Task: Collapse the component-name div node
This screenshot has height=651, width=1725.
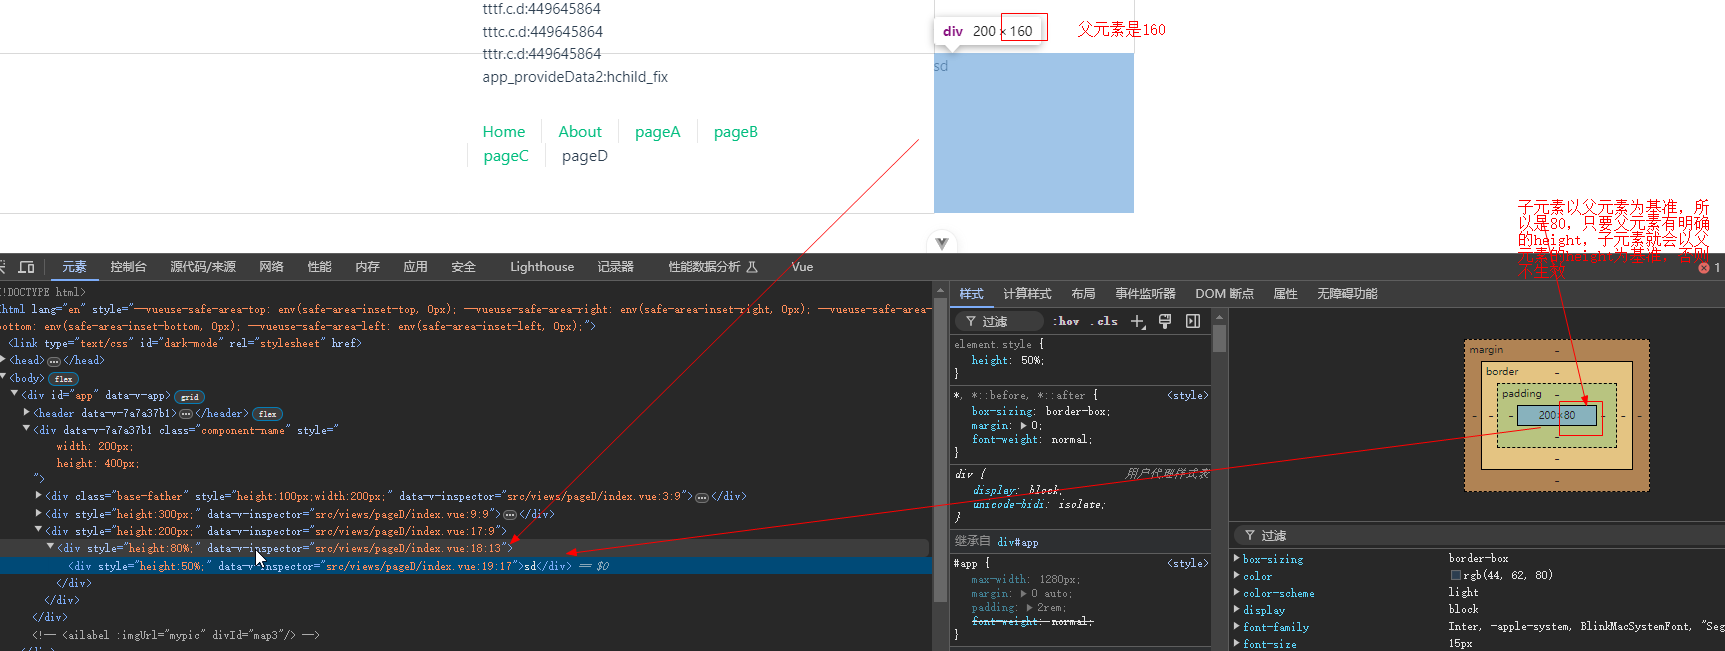Action: pyautogui.click(x=27, y=429)
